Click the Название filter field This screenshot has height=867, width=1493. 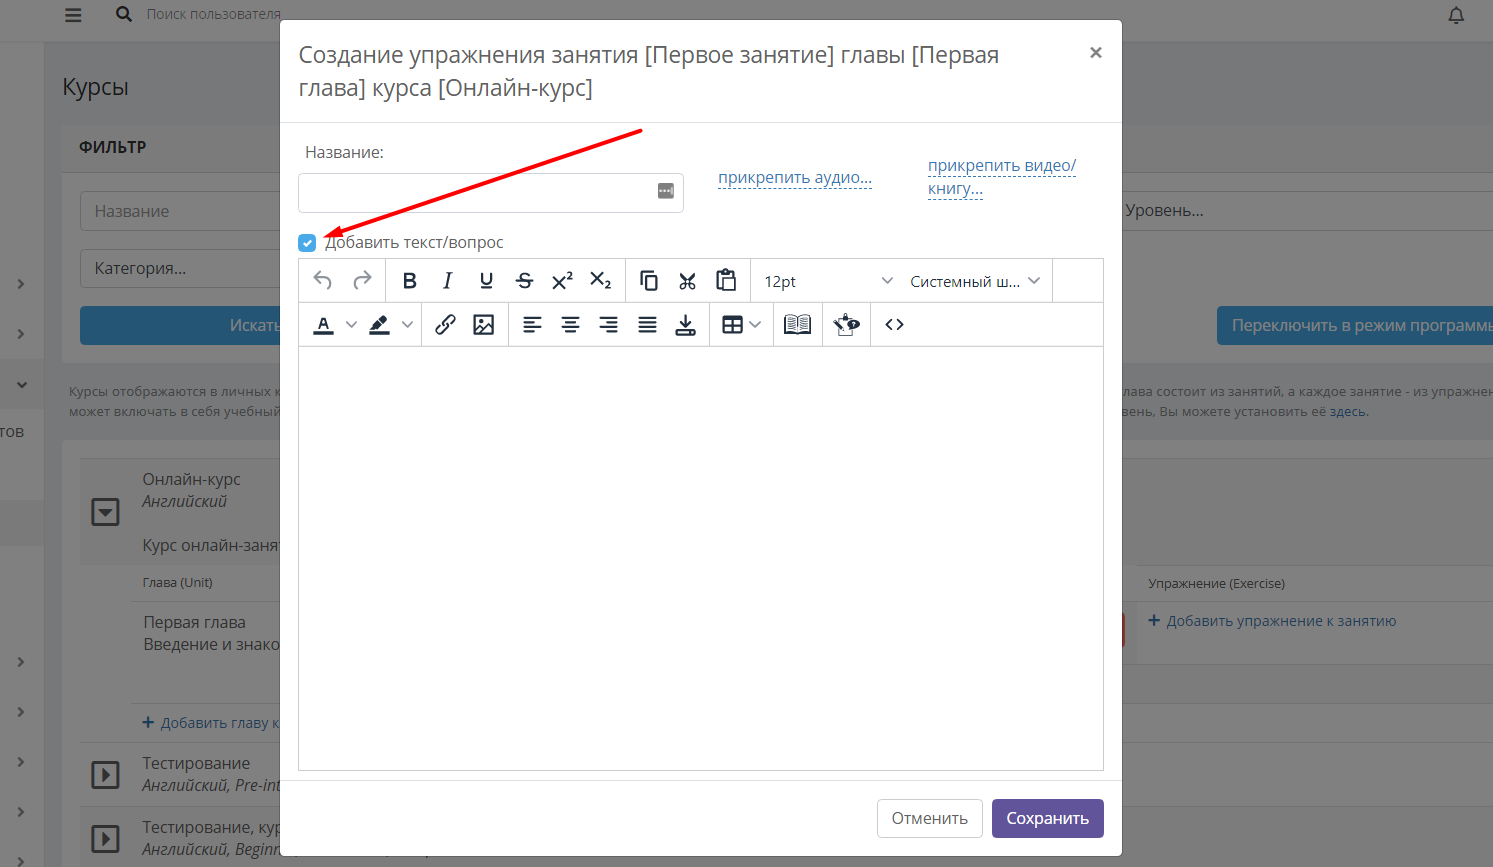(x=180, y=212)
